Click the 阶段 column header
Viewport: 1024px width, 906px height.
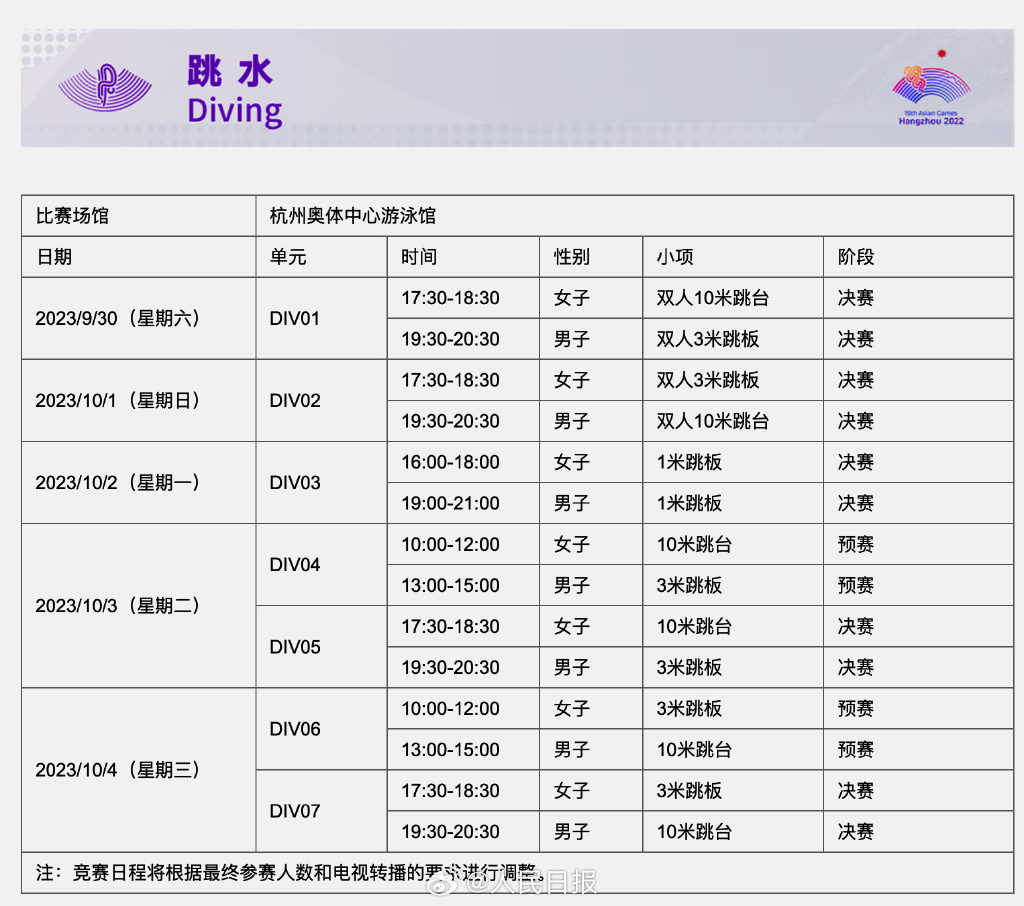[x=856, y=257]
